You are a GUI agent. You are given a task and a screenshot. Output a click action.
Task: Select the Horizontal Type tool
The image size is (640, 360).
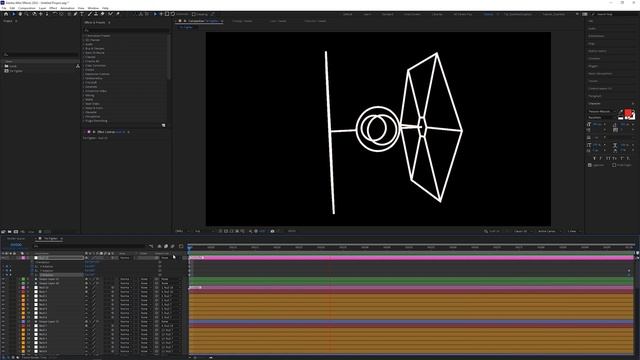[82, 14]
